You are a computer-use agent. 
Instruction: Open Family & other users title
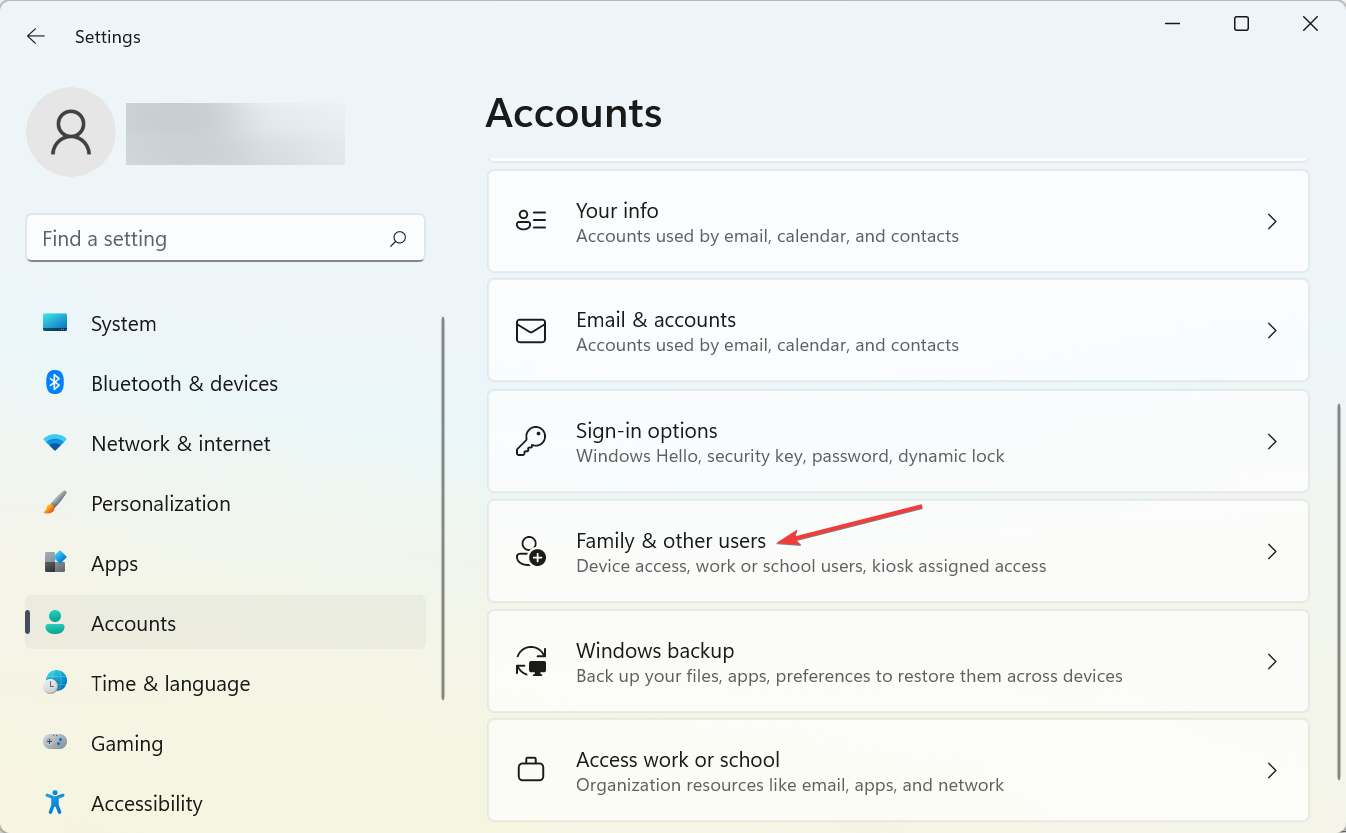[x=671, y=541]
